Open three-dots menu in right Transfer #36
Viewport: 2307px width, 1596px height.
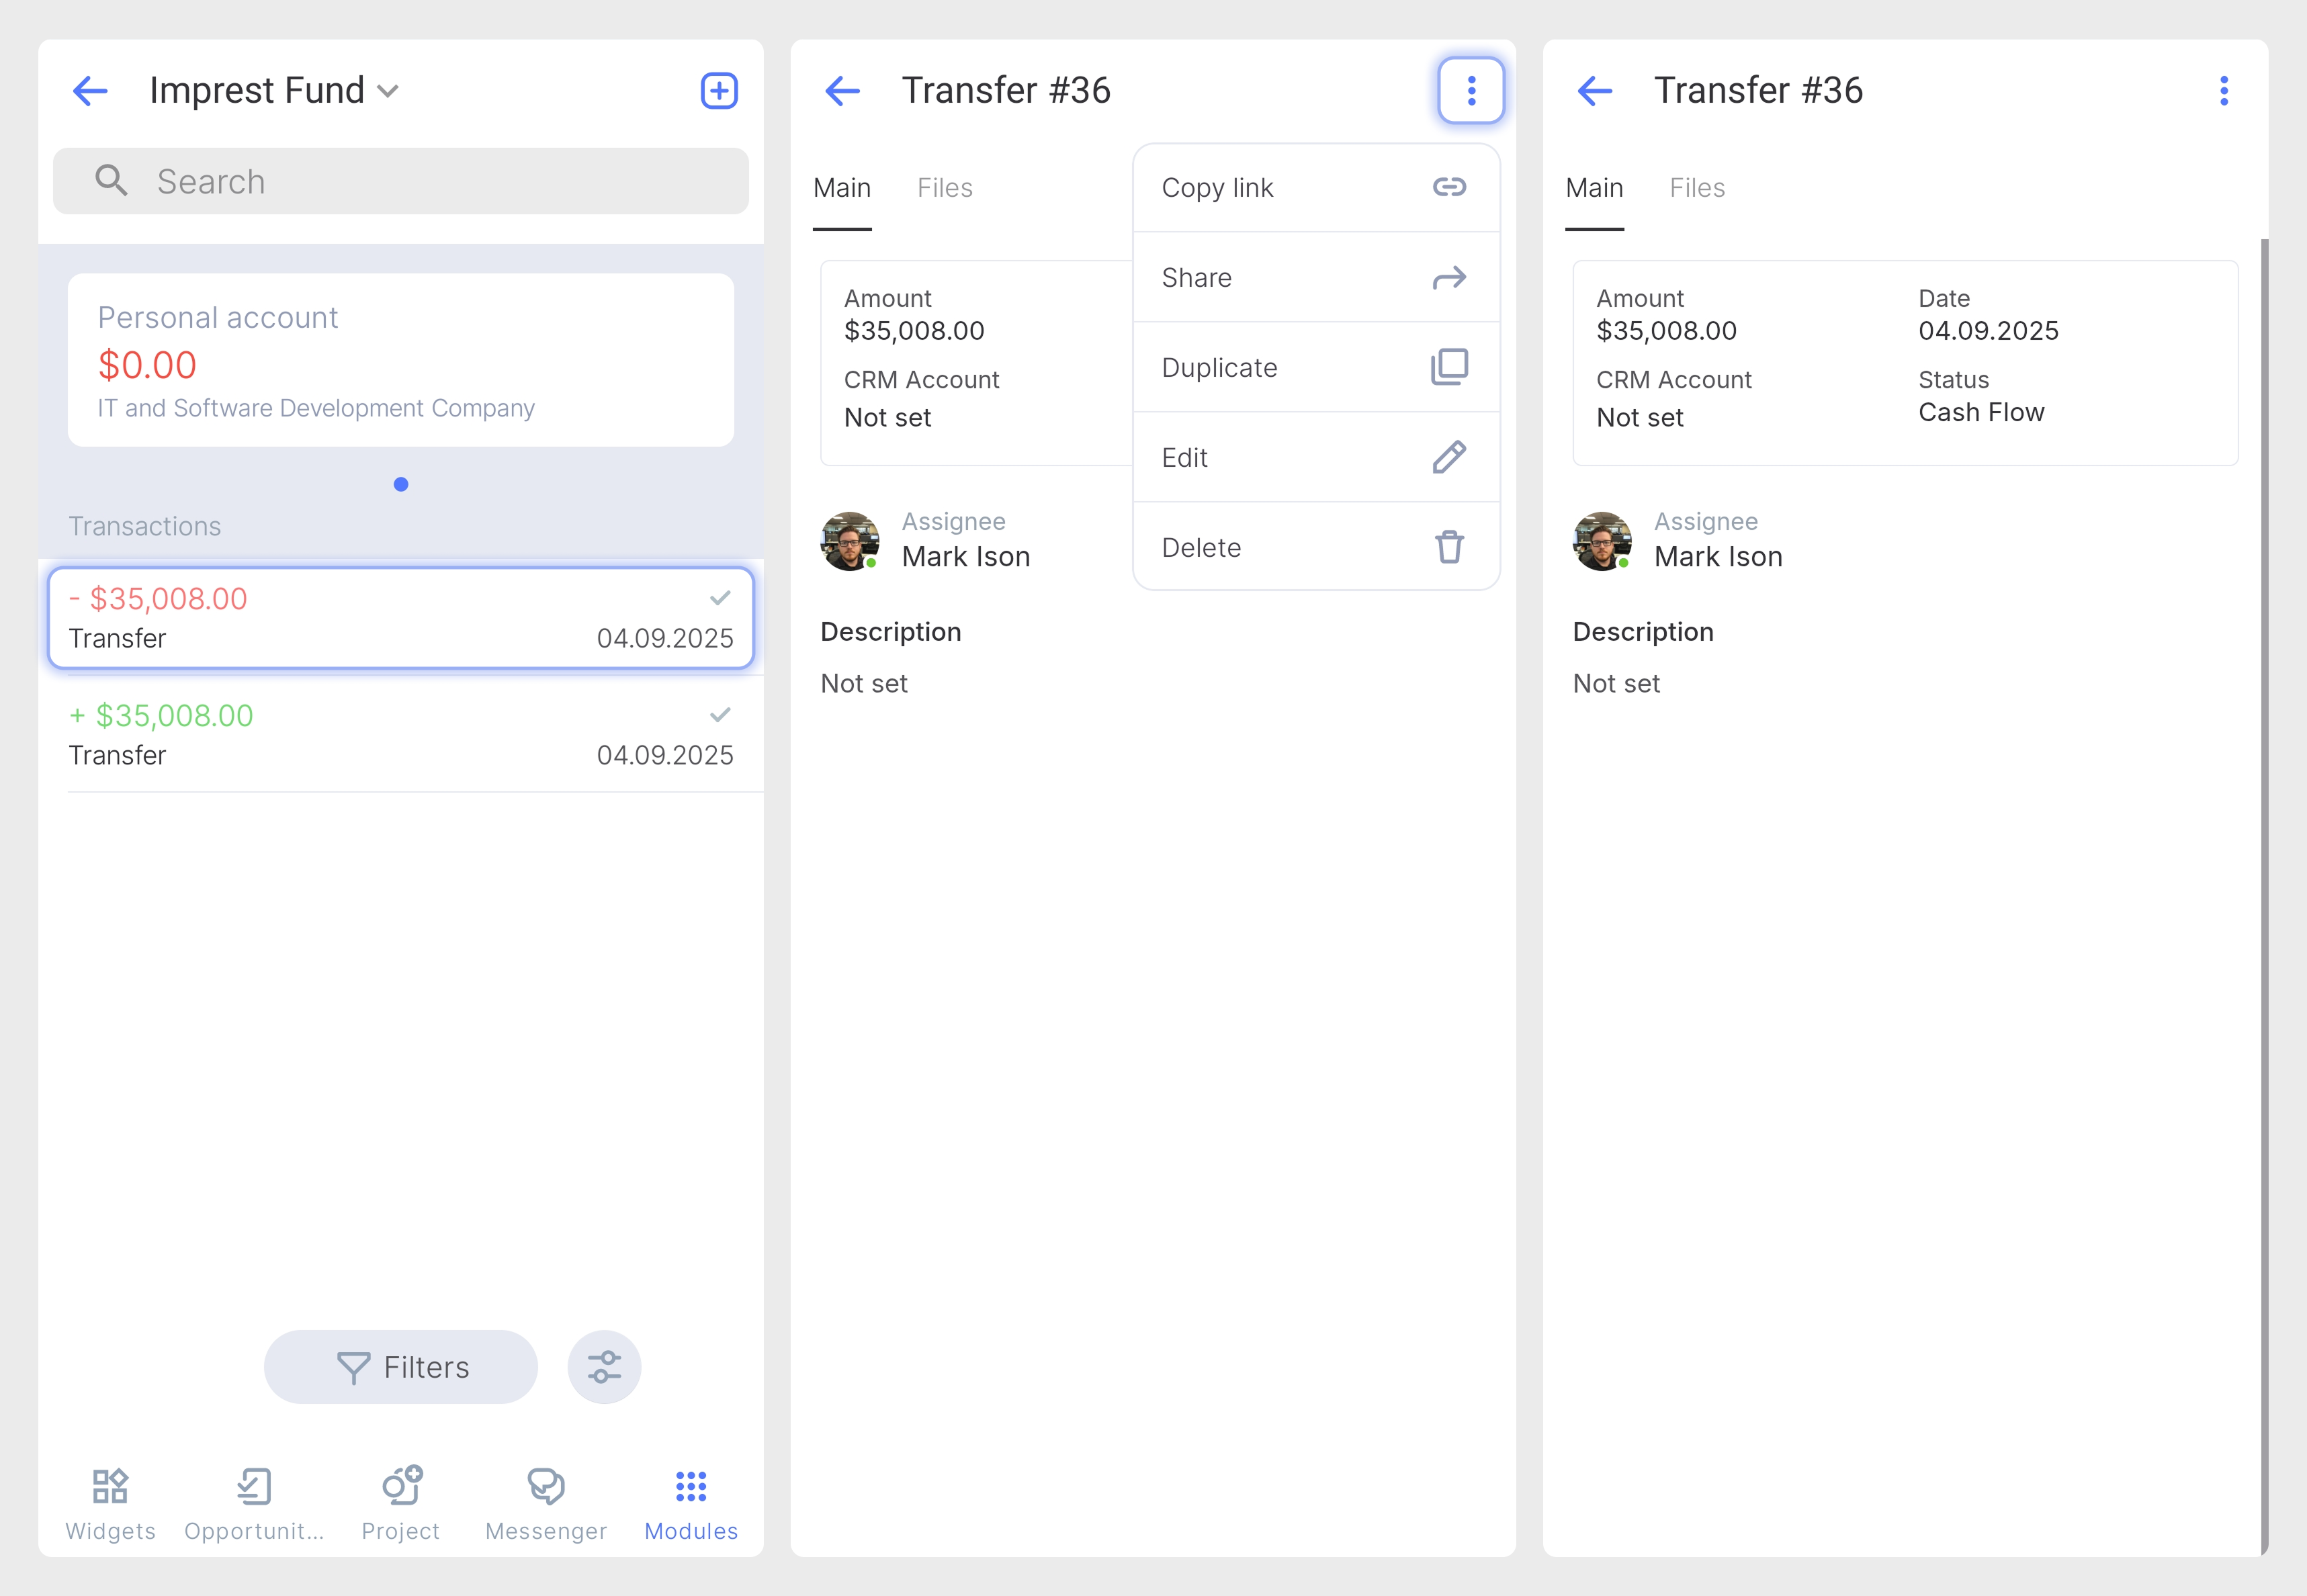click(x=2224, y=91)
